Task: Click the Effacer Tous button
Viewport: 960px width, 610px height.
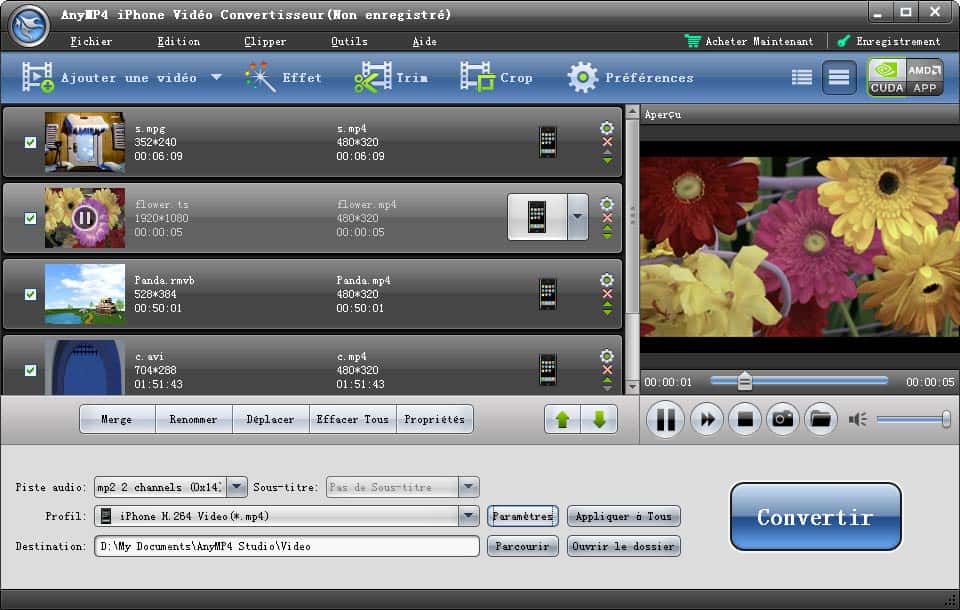Action: [x=353, y=420]
